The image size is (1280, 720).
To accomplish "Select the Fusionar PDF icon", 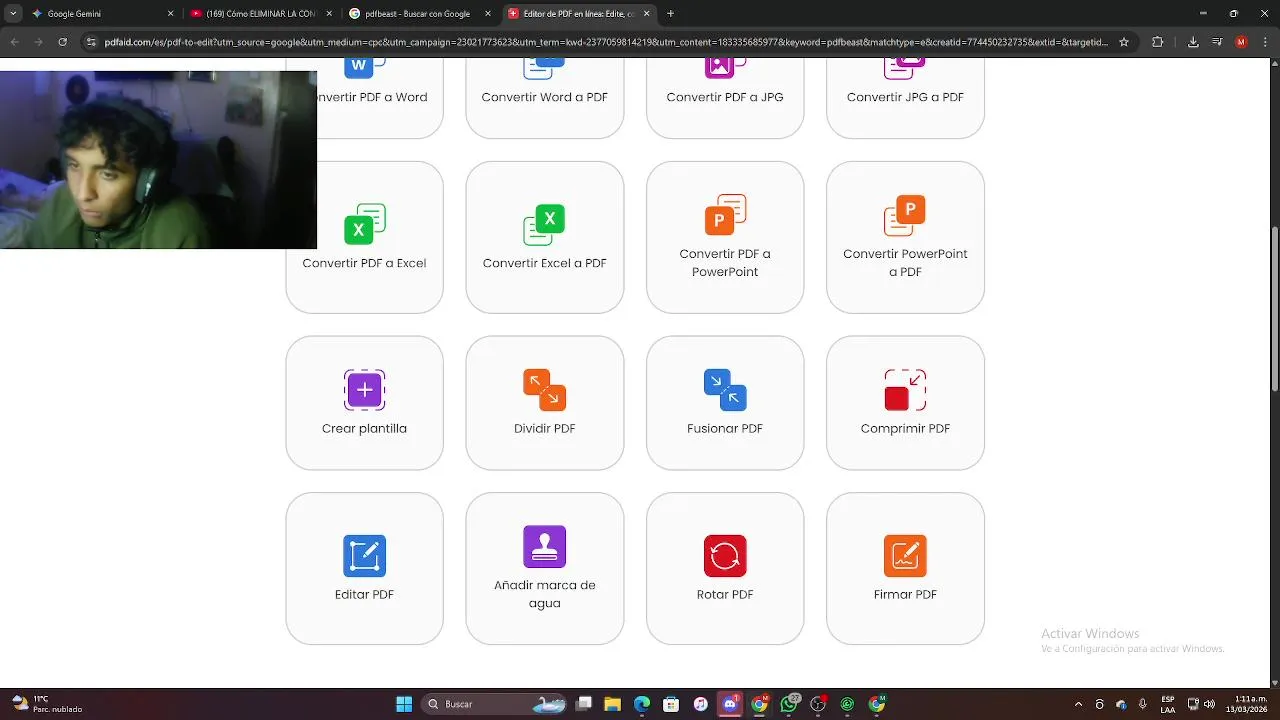I will (725, 390).
